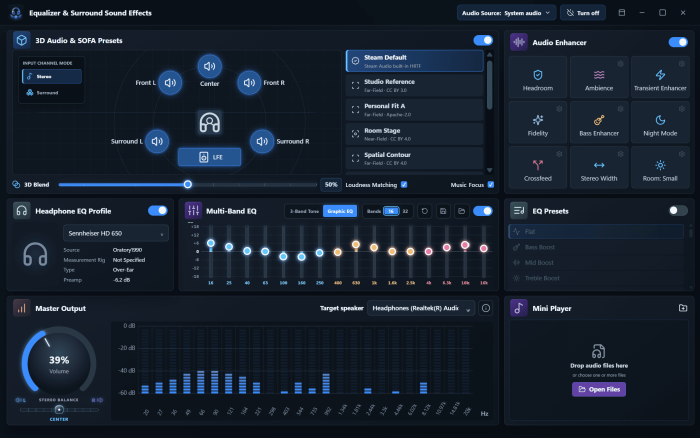Viewport: 700px width, 438px height.
Task: Open the Headroom enhancer tile
Action: (538, 77)
